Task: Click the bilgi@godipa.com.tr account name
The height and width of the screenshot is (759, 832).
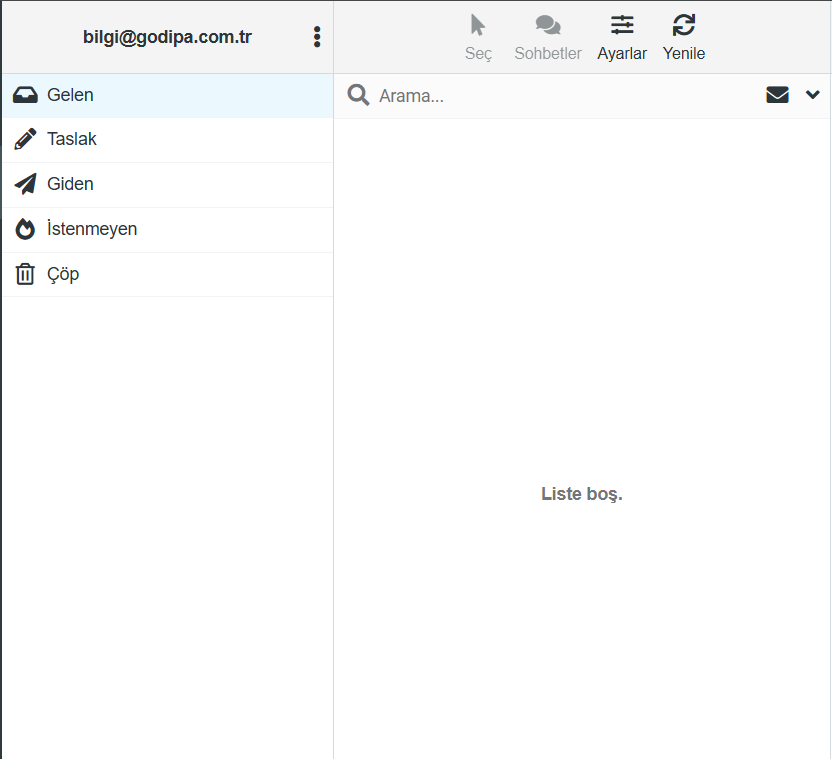Action: tap(167, 38)
